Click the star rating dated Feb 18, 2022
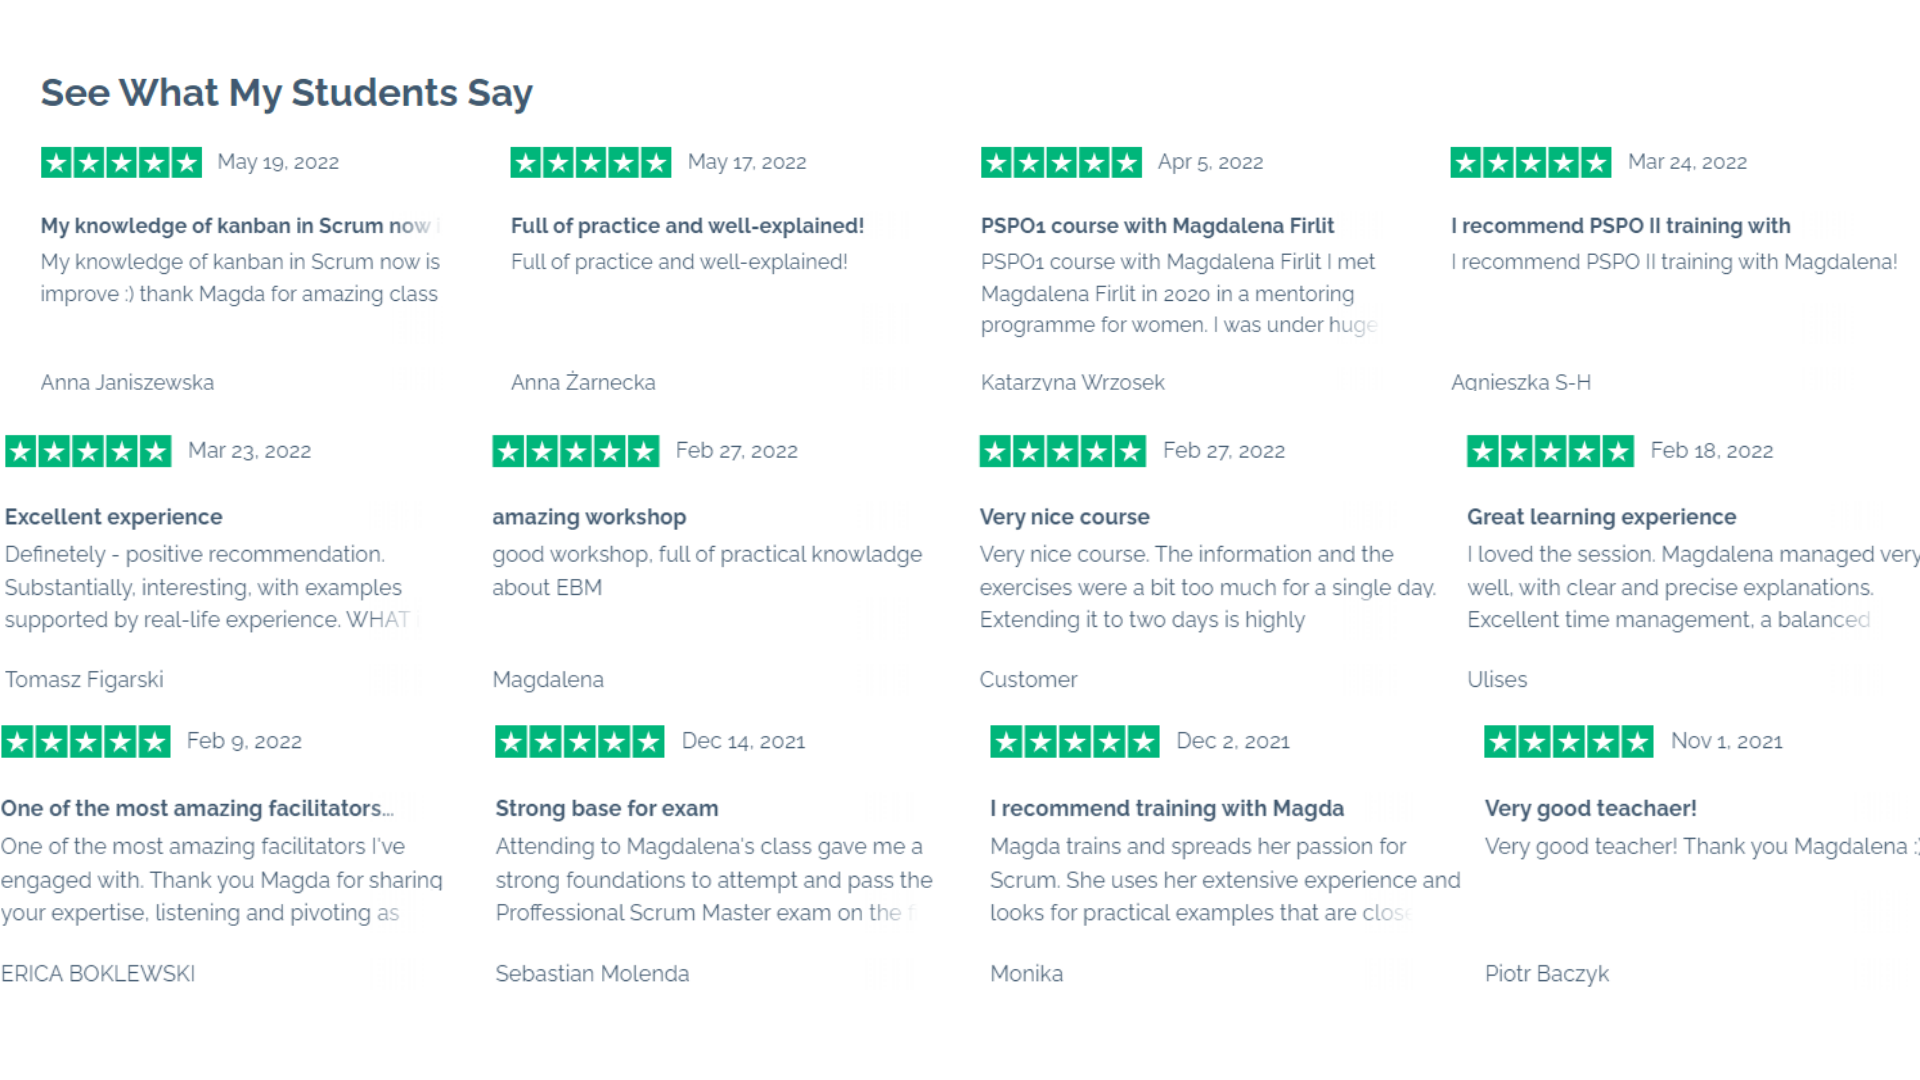The height and width of the screenshot is (1080, 1920). coord(1551,451)
